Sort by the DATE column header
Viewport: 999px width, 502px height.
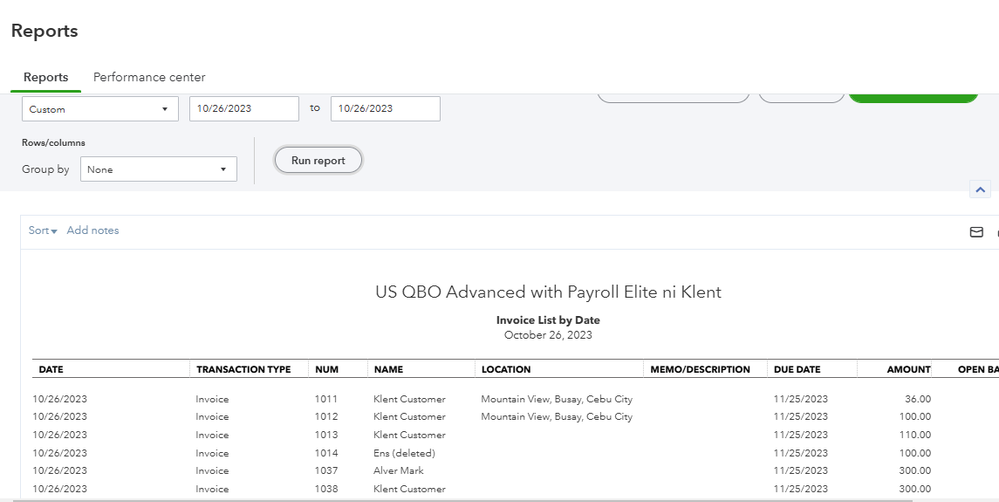pos(51,370)
